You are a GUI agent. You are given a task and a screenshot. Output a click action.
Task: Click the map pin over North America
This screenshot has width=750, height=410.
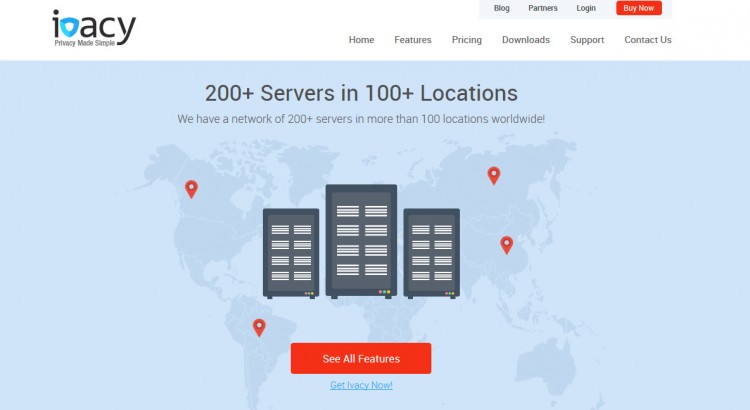191,189
